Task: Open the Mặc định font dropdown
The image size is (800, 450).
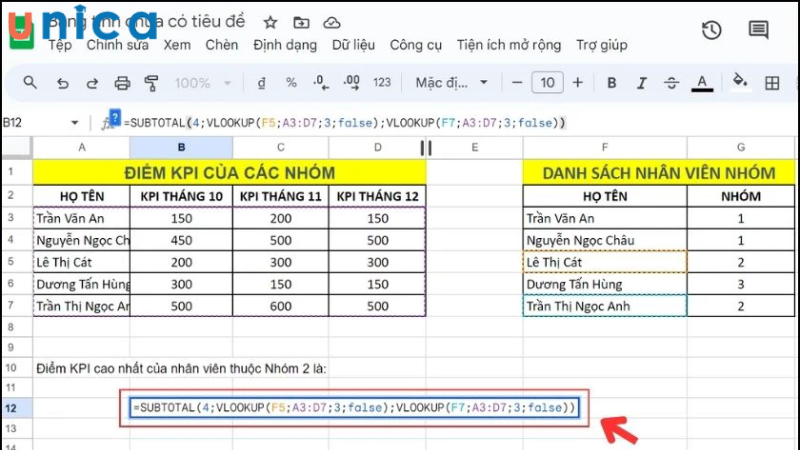Action: tap(452, 83)
